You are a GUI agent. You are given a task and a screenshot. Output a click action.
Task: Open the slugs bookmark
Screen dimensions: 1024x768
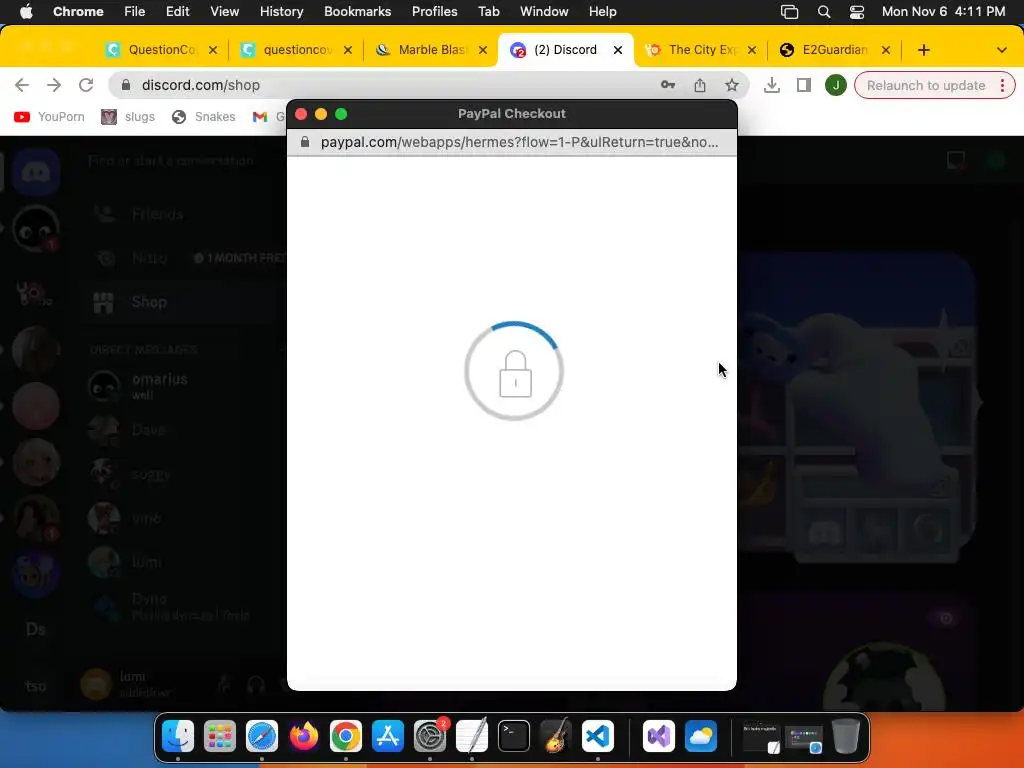[x=128, y=117]
